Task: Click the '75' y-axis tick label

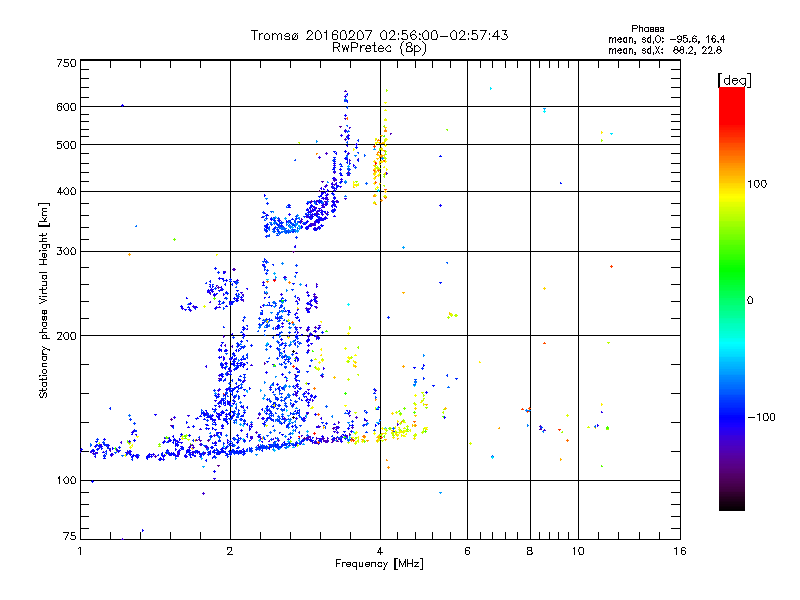Action: (x=70, y=536)
